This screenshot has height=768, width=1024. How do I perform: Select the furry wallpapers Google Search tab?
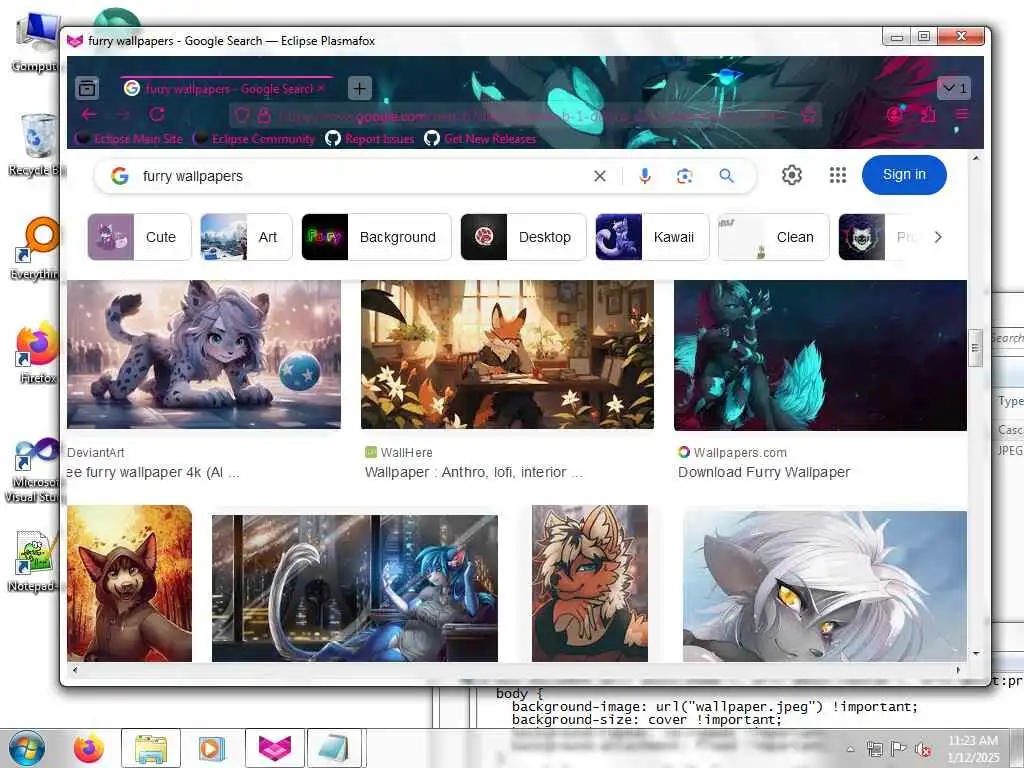tap(226, 88)
